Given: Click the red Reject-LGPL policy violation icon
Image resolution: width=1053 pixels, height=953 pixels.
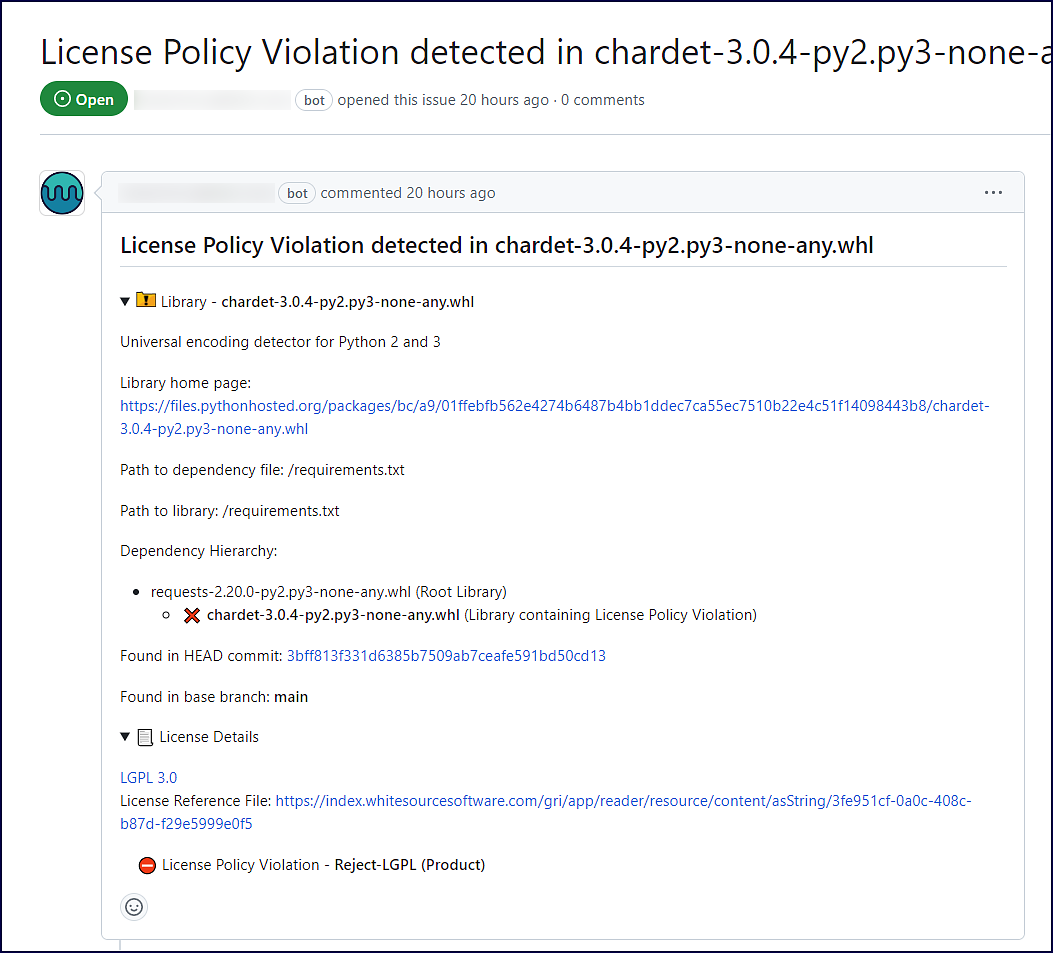Looking at the screenshot, I should click(x=148, y=865).
